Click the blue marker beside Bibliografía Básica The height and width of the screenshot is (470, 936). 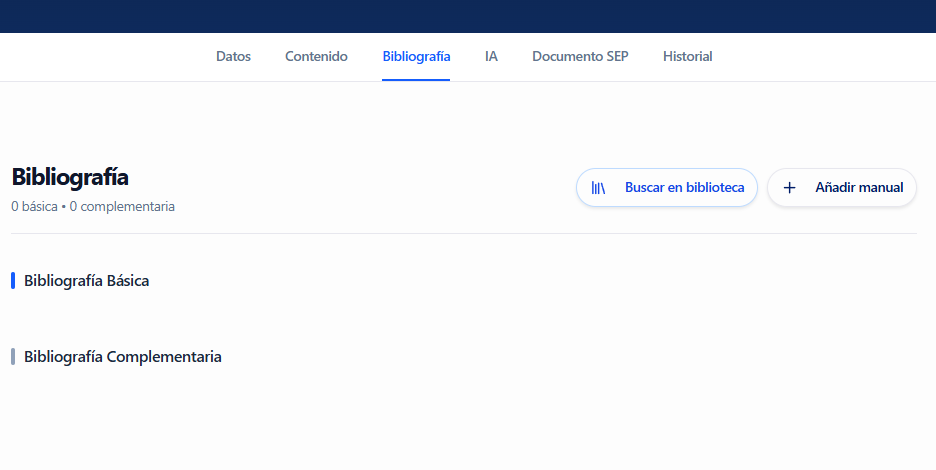coord(13,281)
